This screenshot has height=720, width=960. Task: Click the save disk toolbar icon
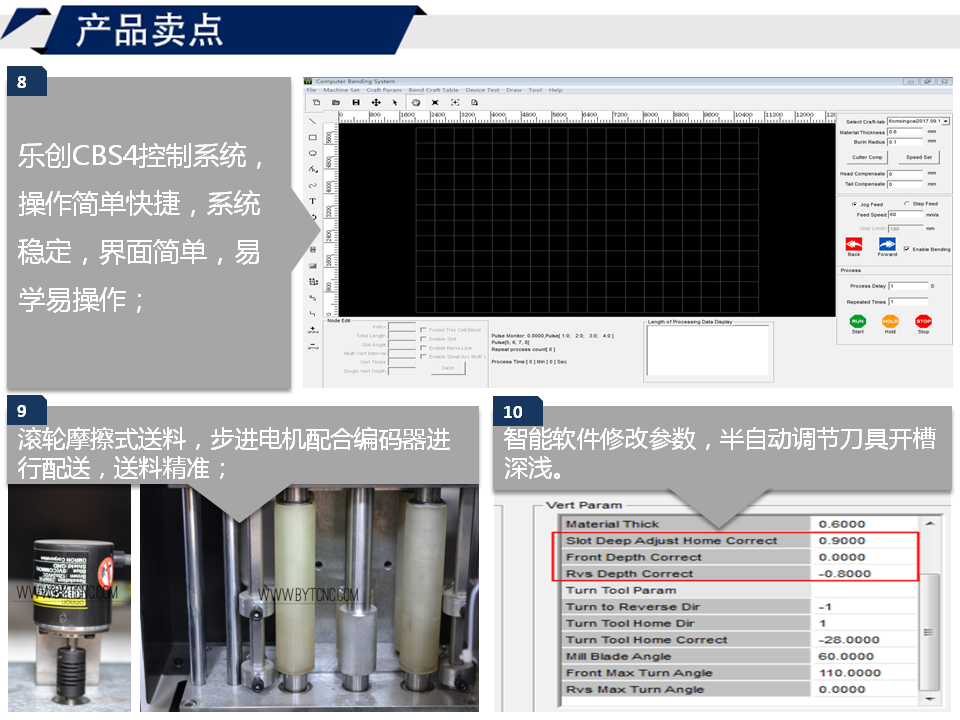(x=356, y=102)
